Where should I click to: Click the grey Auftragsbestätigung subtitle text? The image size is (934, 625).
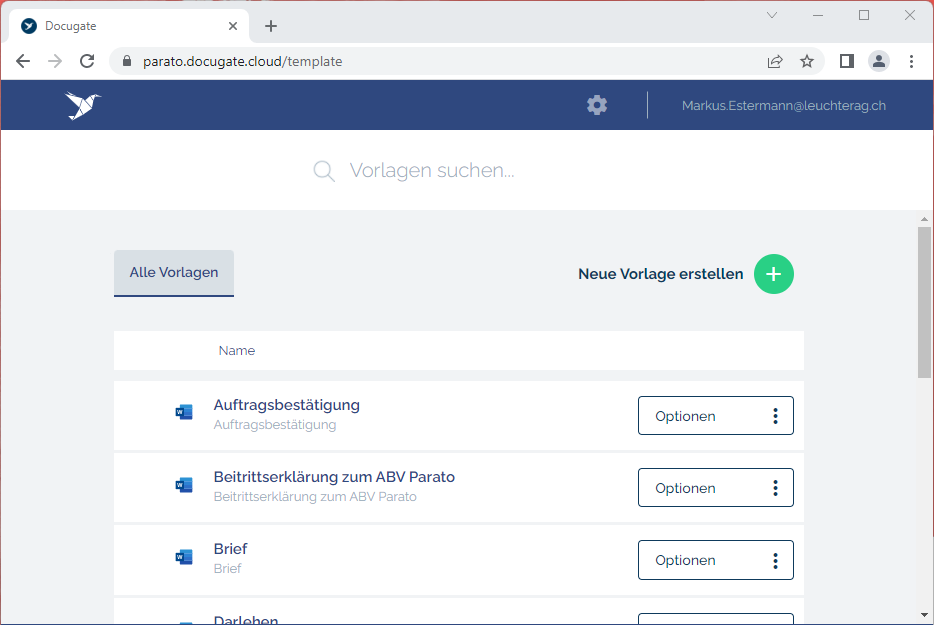click(x=275, y=425)
